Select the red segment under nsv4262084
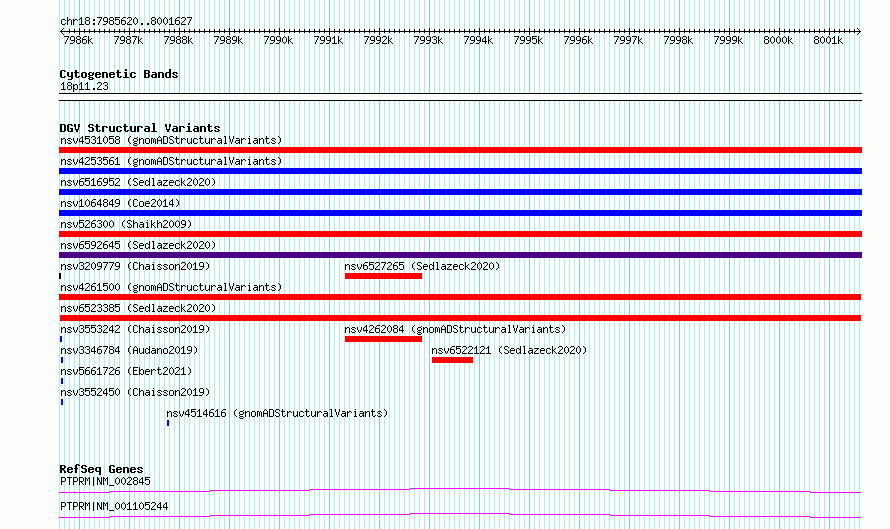This screenshot has width=890, height=529. 383,339
